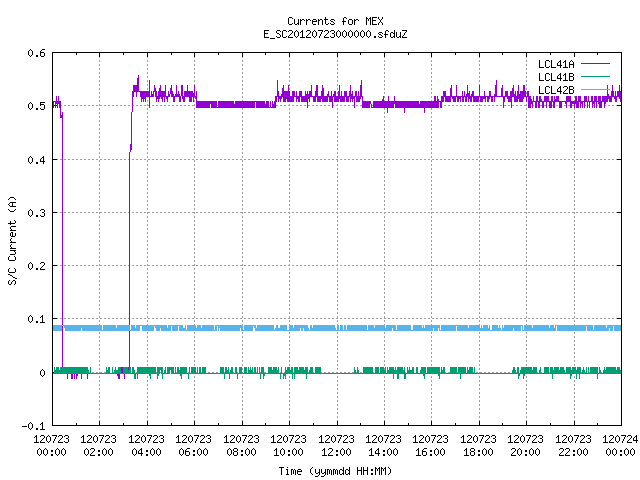Click the x-axis tick label 120723 06:00
Viewport: 640px width, 480px height.
[193, 446]
